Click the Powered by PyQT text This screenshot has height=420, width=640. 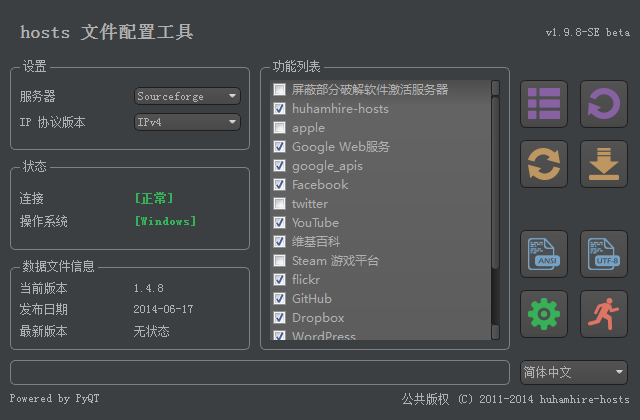[54, 398]
